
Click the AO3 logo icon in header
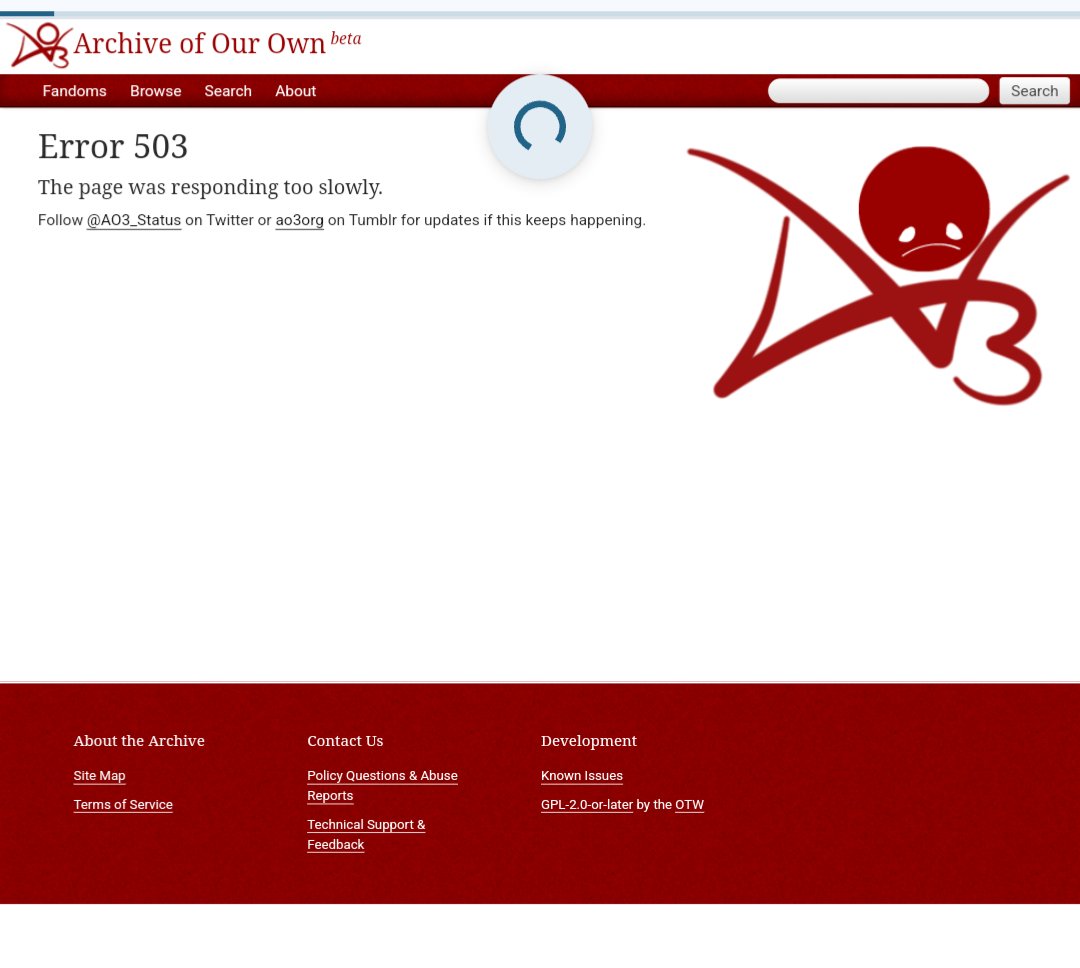39,45
